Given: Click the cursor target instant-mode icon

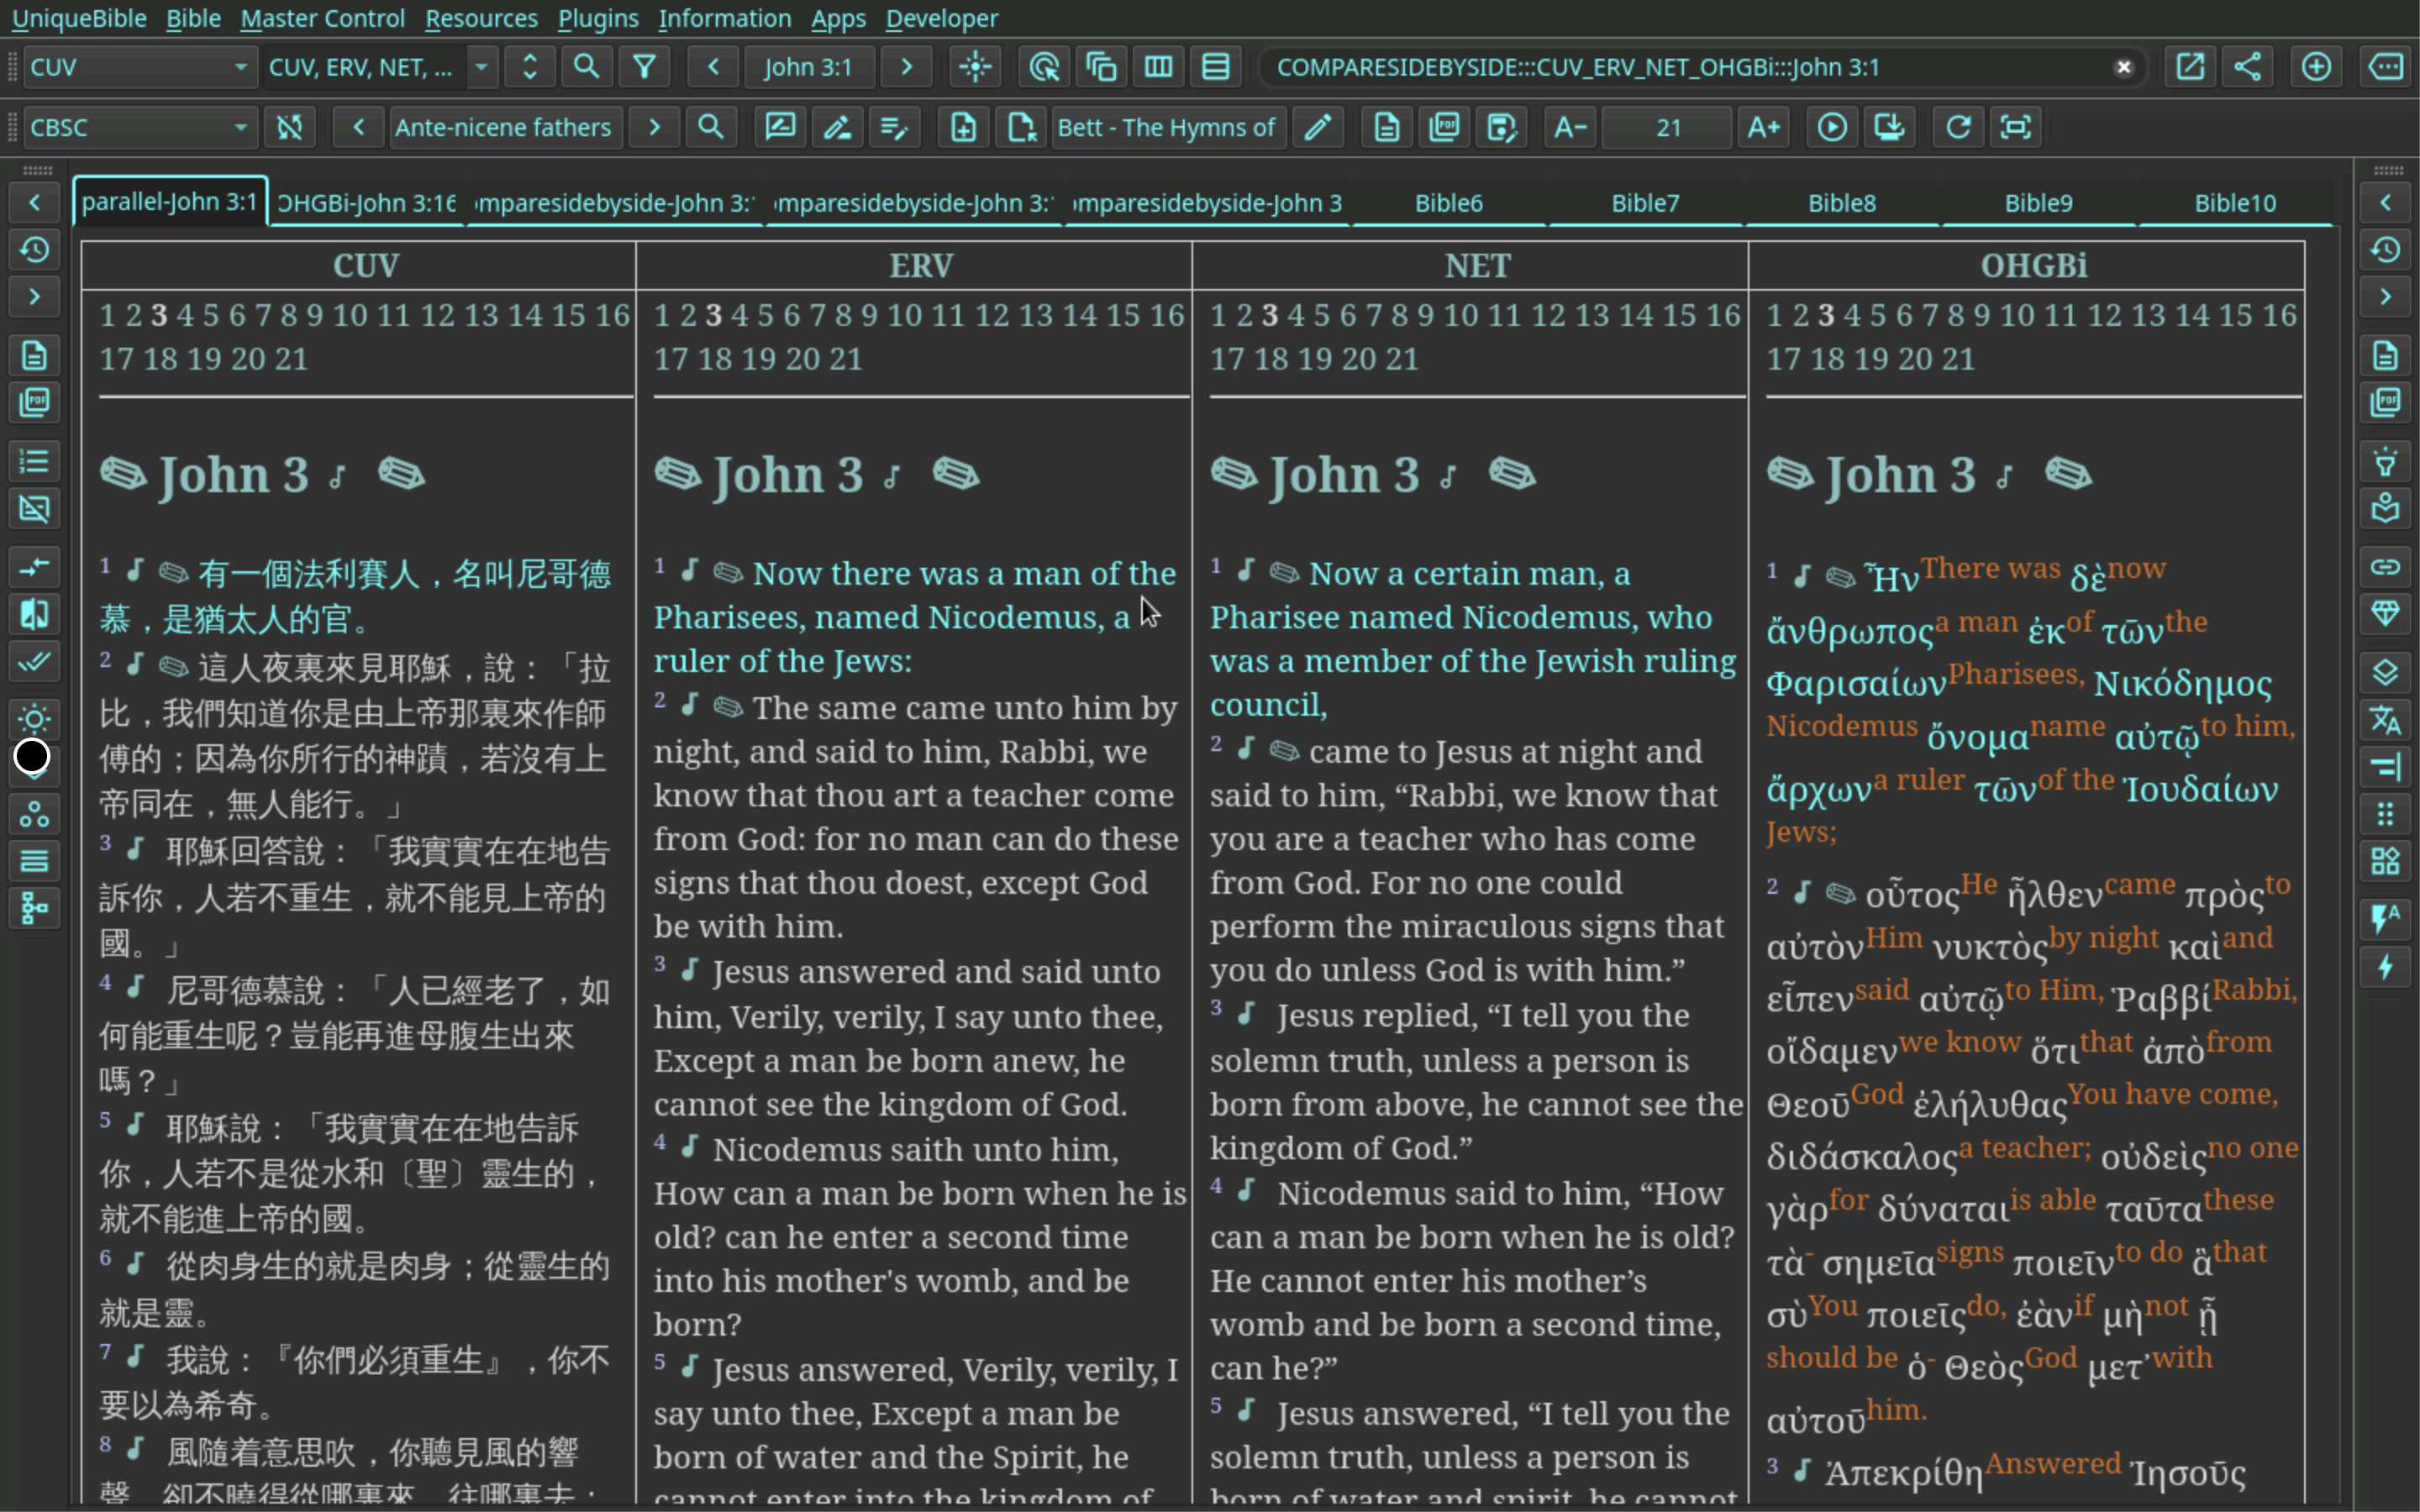Looking at the screenshot, I should (x=1044, y=67).
